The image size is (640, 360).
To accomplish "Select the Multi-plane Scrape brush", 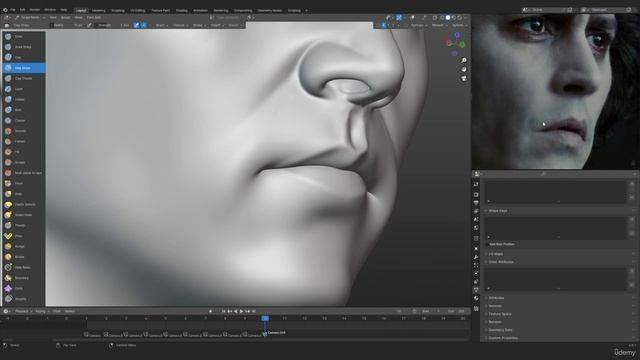I will (x=23, y=173).
